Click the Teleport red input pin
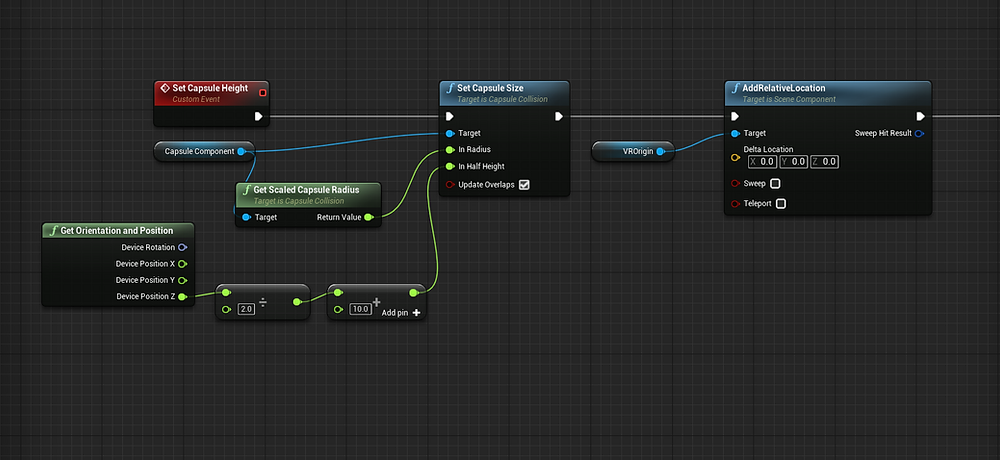The width and height of the screenshot is (1000, 460). click(x=735, y=204)
